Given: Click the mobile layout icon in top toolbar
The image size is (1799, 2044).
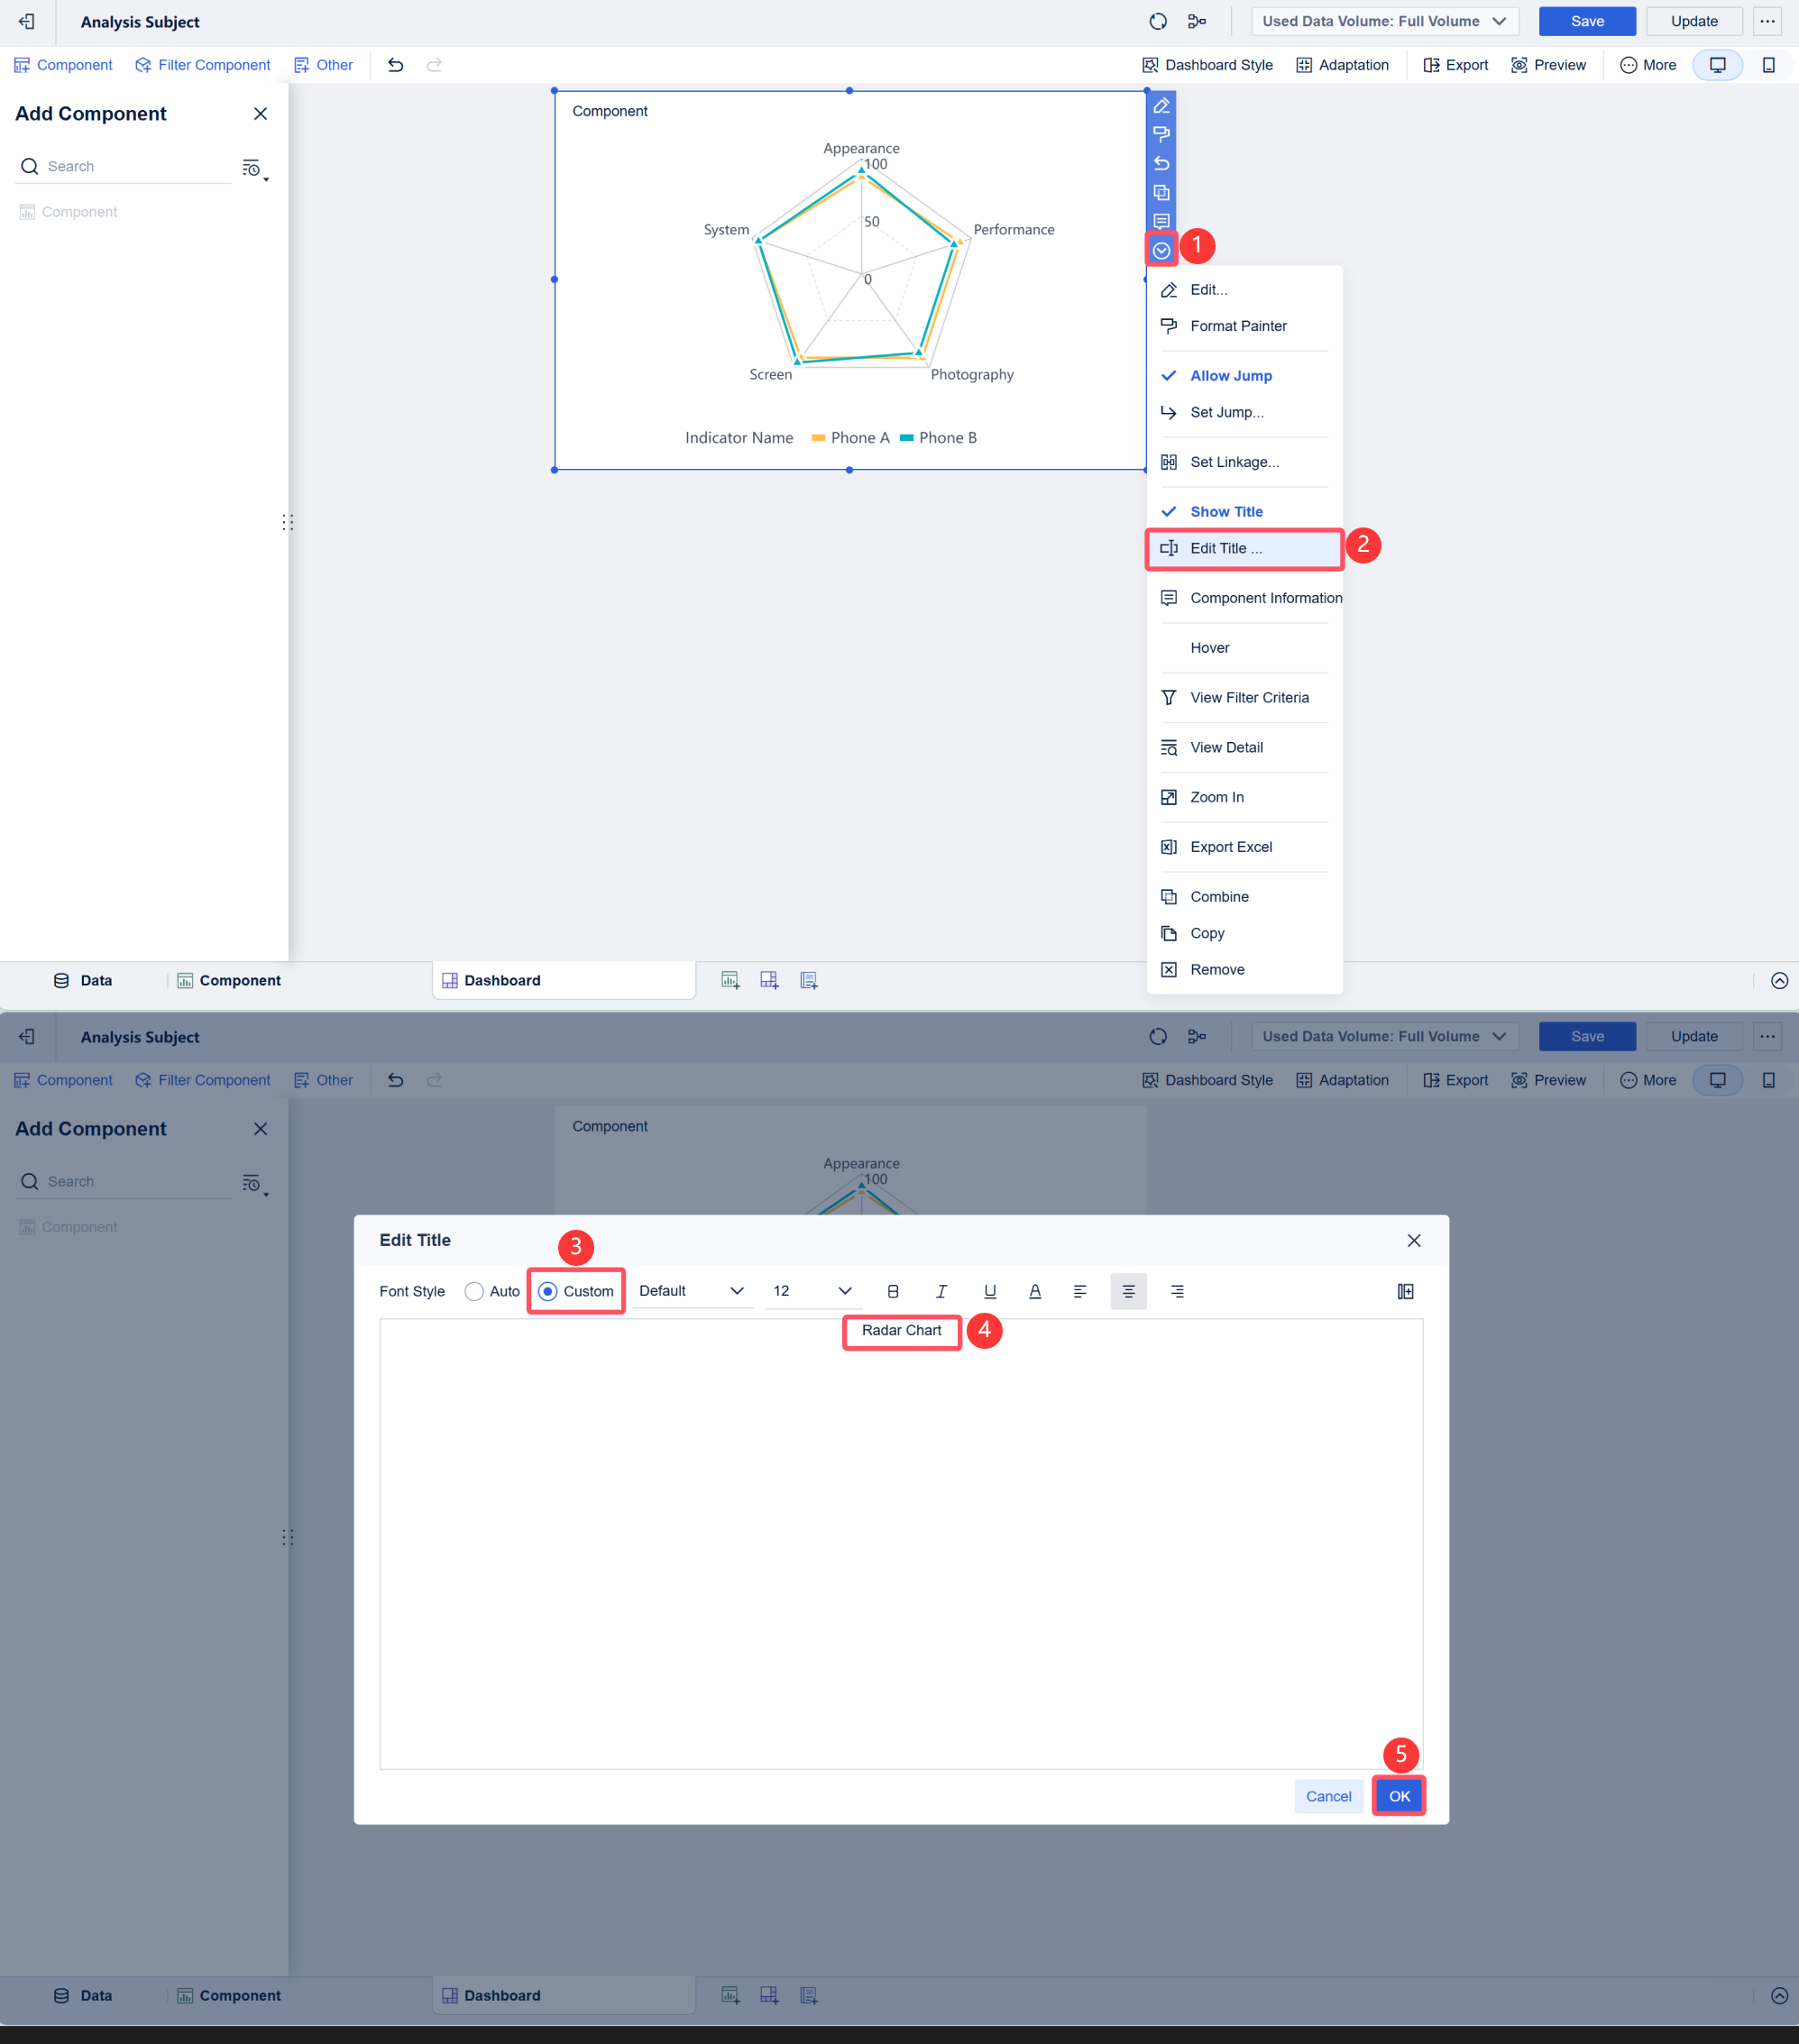Looking at the screenshot, I should coord(1767,65).
